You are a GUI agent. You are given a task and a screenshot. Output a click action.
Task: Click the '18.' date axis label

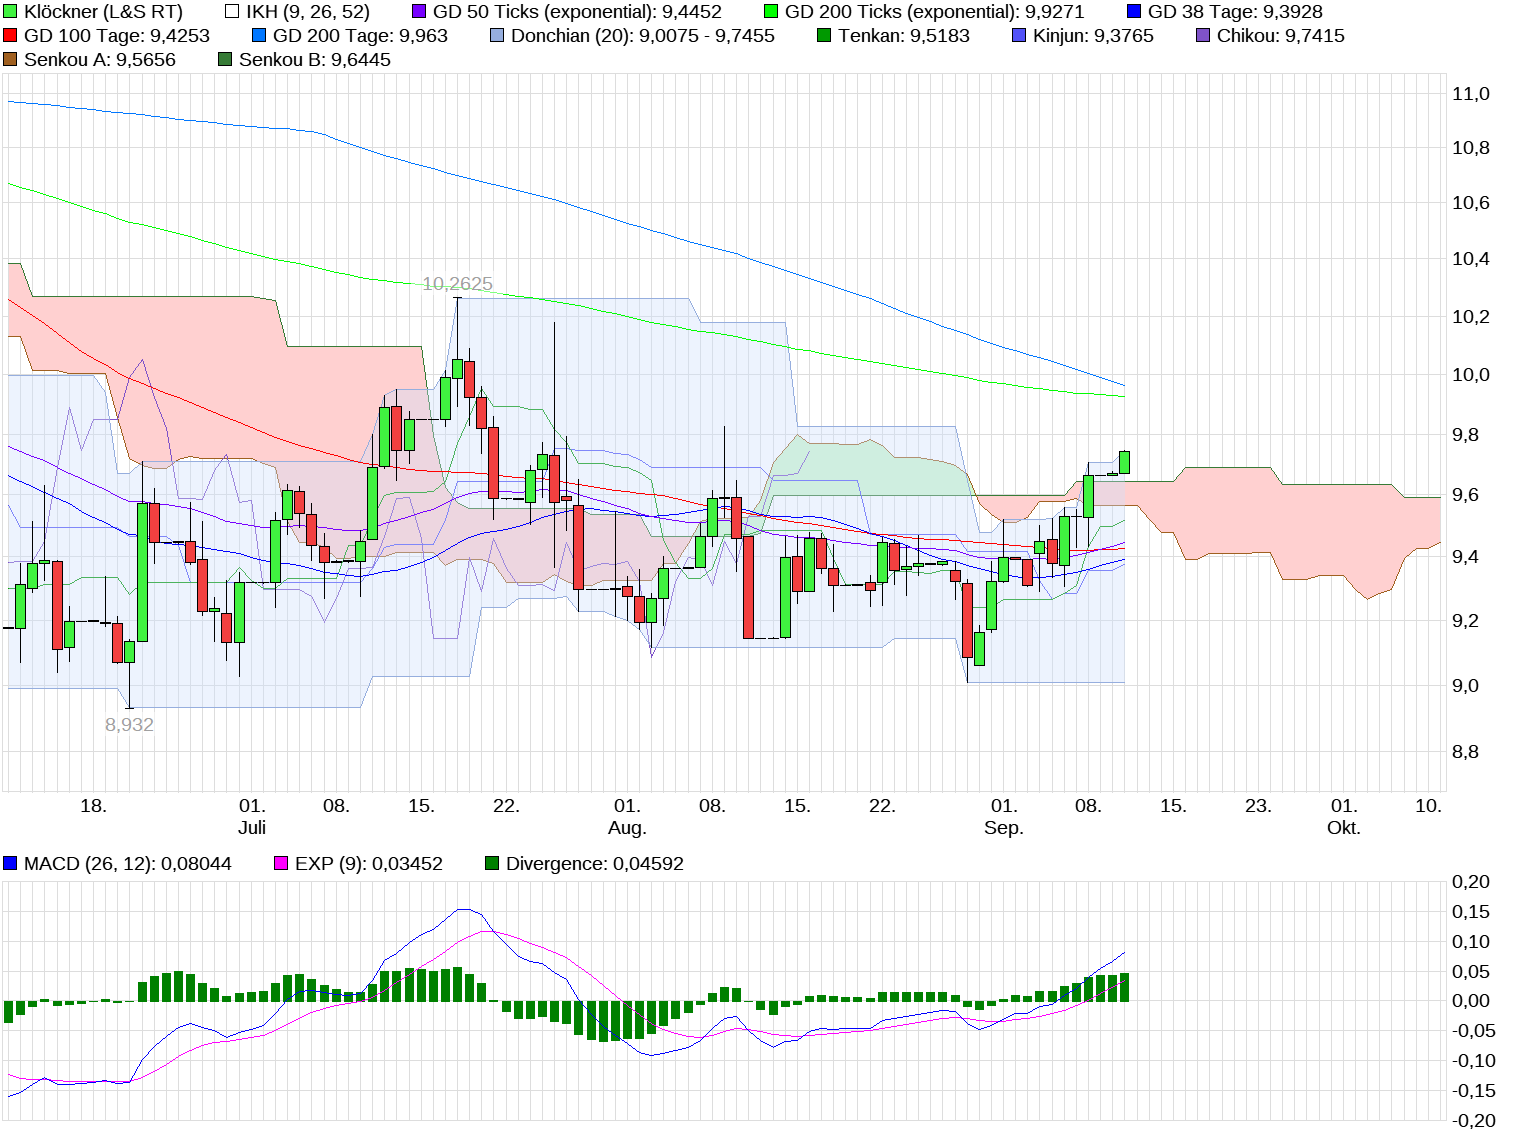(x=93, y=806)
